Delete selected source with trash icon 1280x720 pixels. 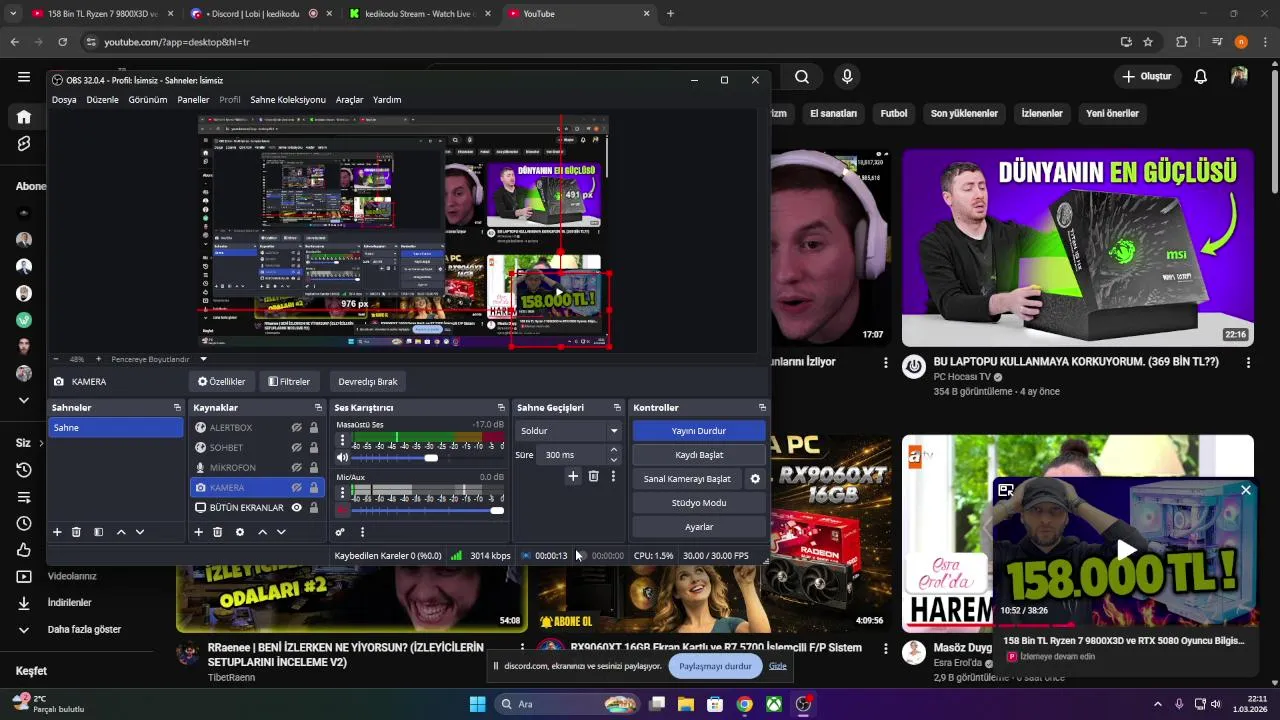(x=217, y=532)
